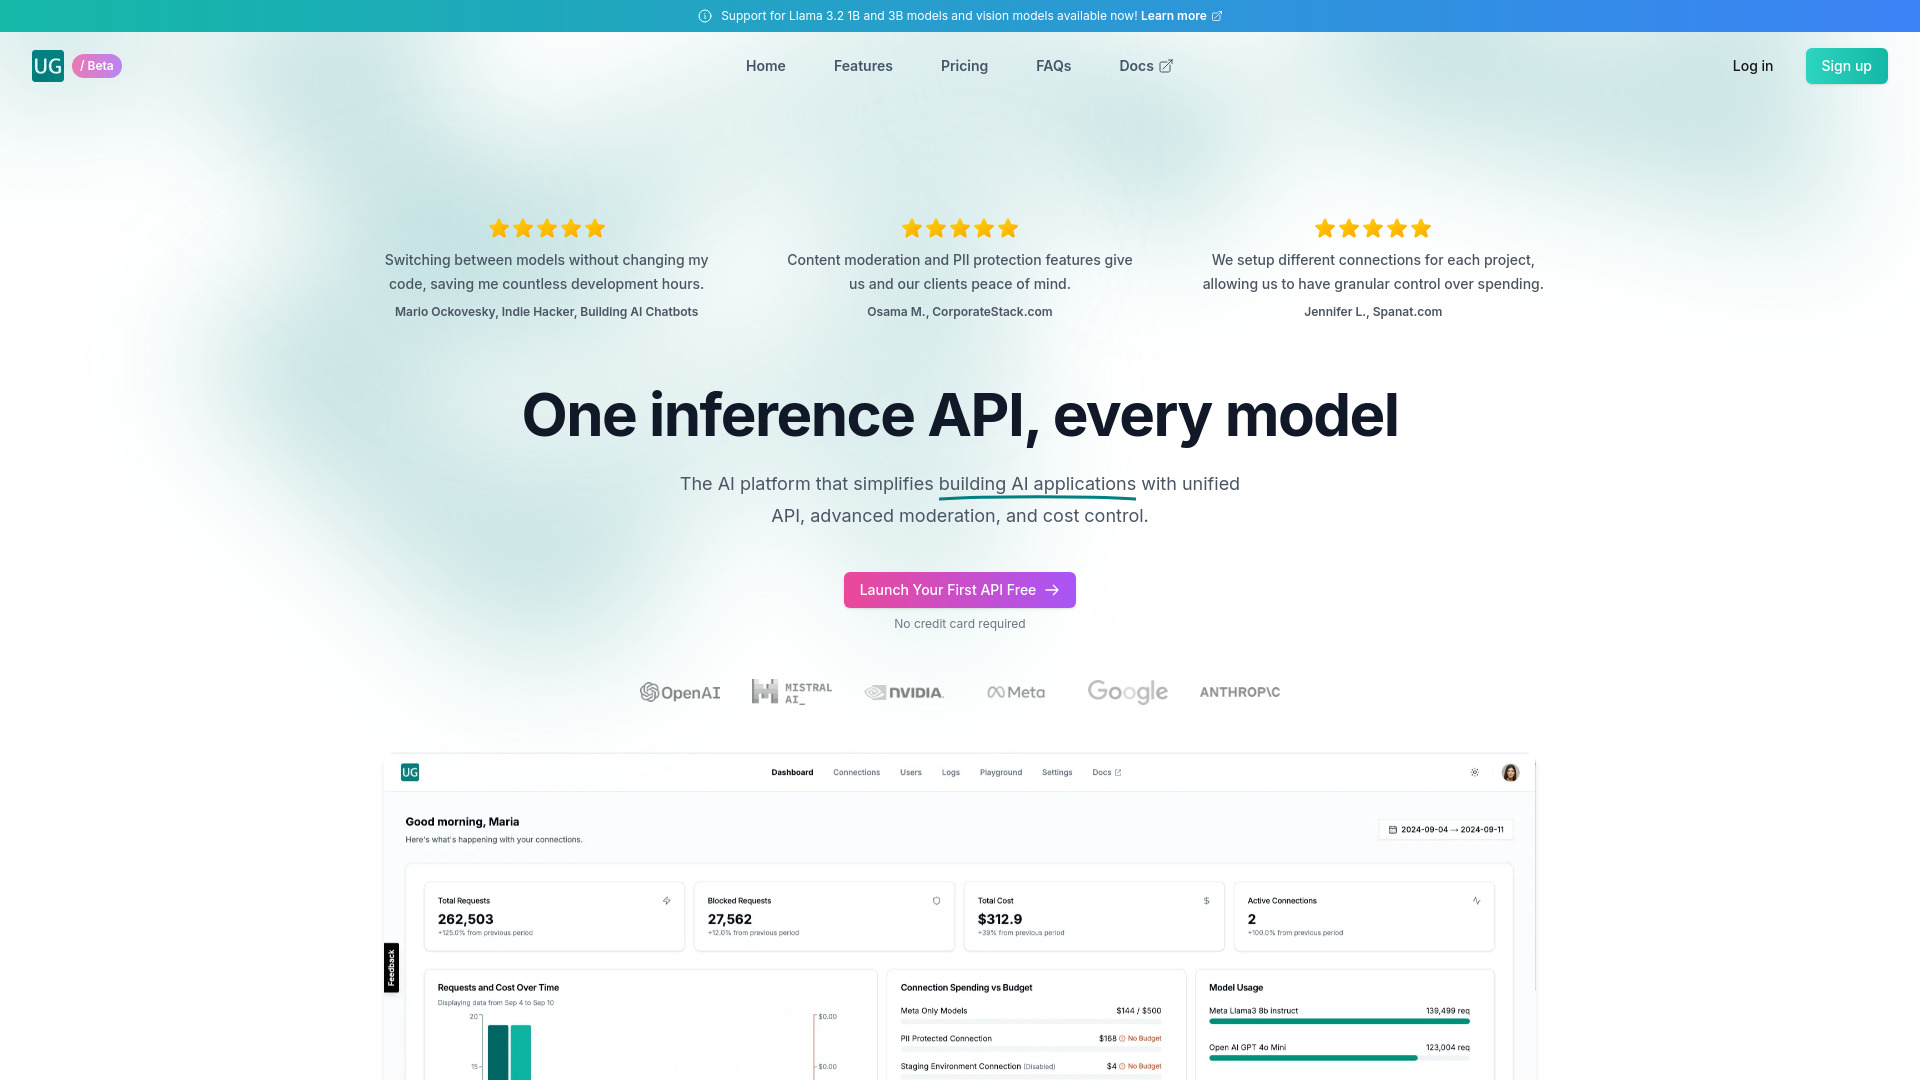Expand the FAQs navigation section
The height and width of the screenshot is (1080, 1920).
pos(1054,65)
